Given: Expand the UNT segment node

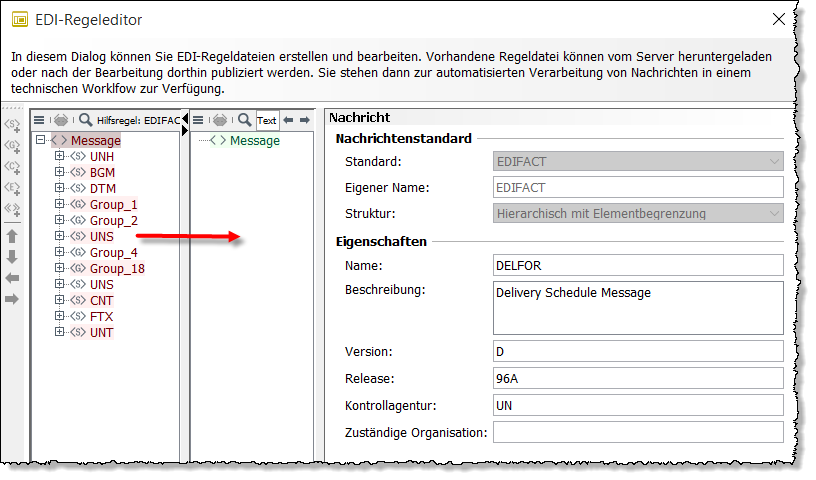Looking at the screenshot, I should tap(59, 332).
